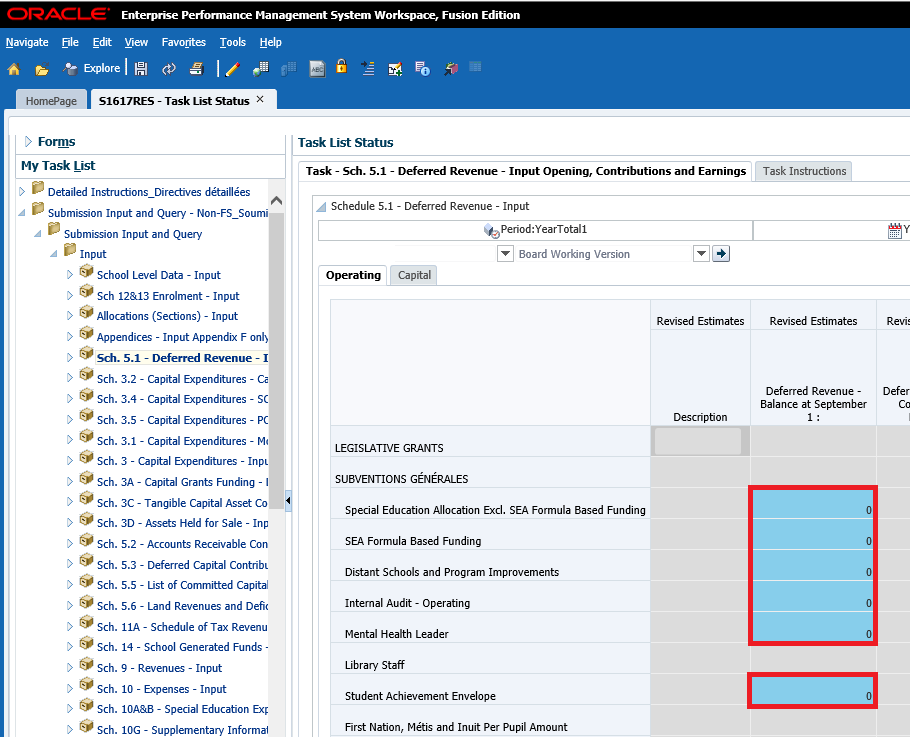
Task: Open the Board Working Version dropdown
Action: click(701, 254)
